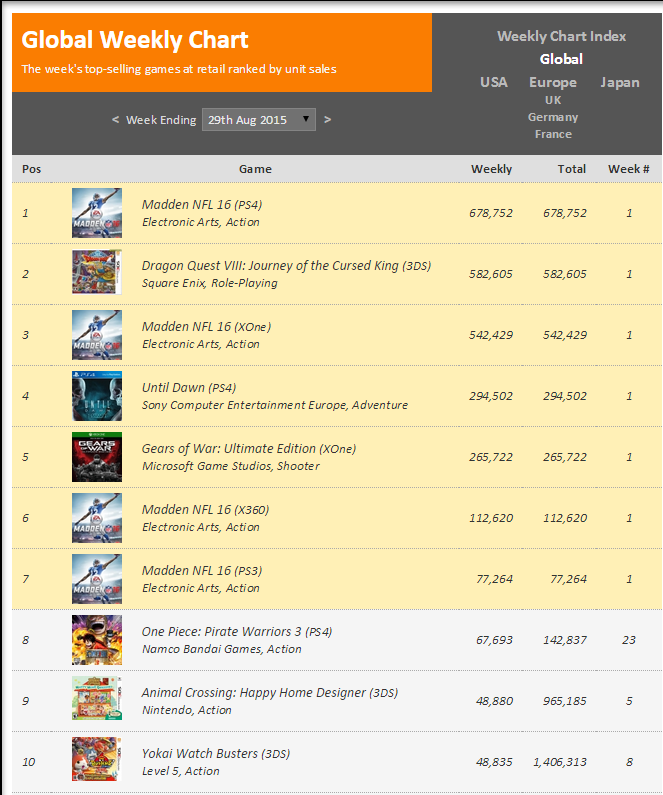This screenshot has height=795, width=663.
Task: Click Dragon Quest VIII: Journey of the Cursed King title
Action: coord(286,266)
